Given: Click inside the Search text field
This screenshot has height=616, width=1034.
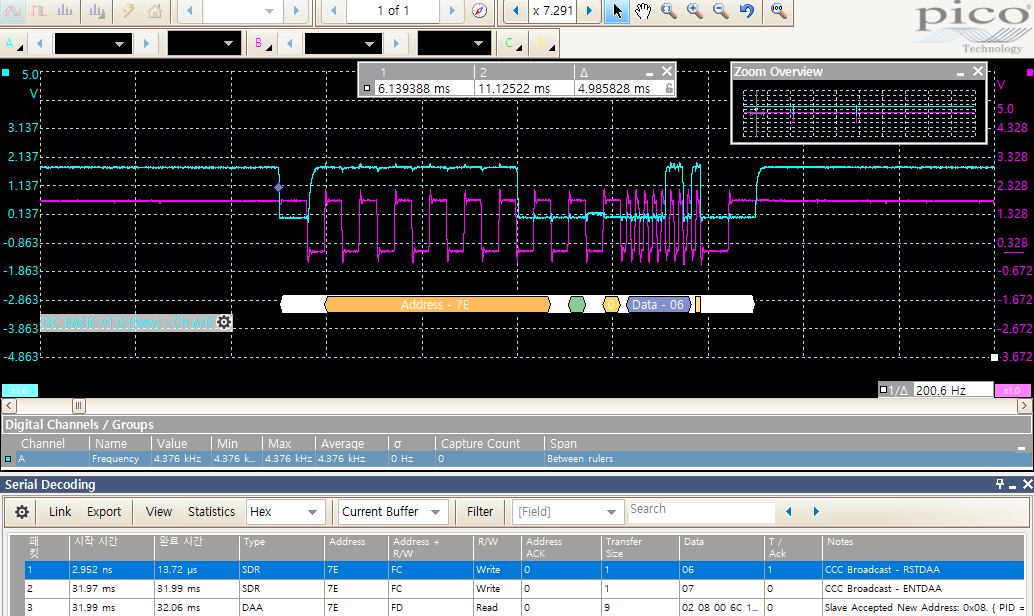Looking at the screenshot, I should [x=700, y=511].
